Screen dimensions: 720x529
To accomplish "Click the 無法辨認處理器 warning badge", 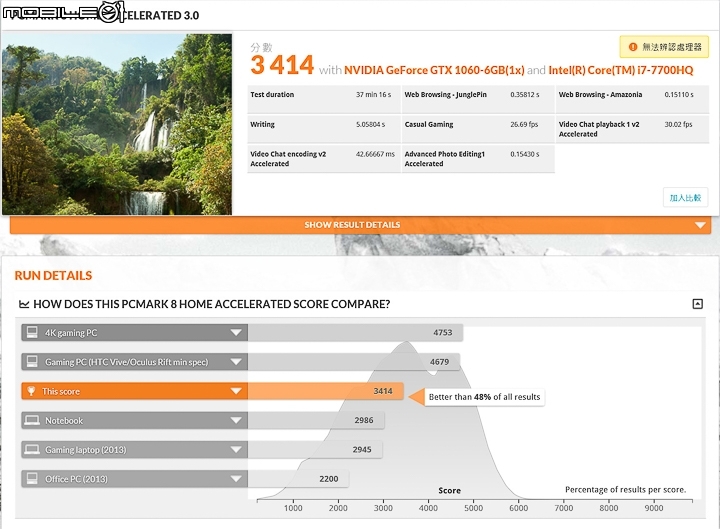I will [x=664, y=47].
